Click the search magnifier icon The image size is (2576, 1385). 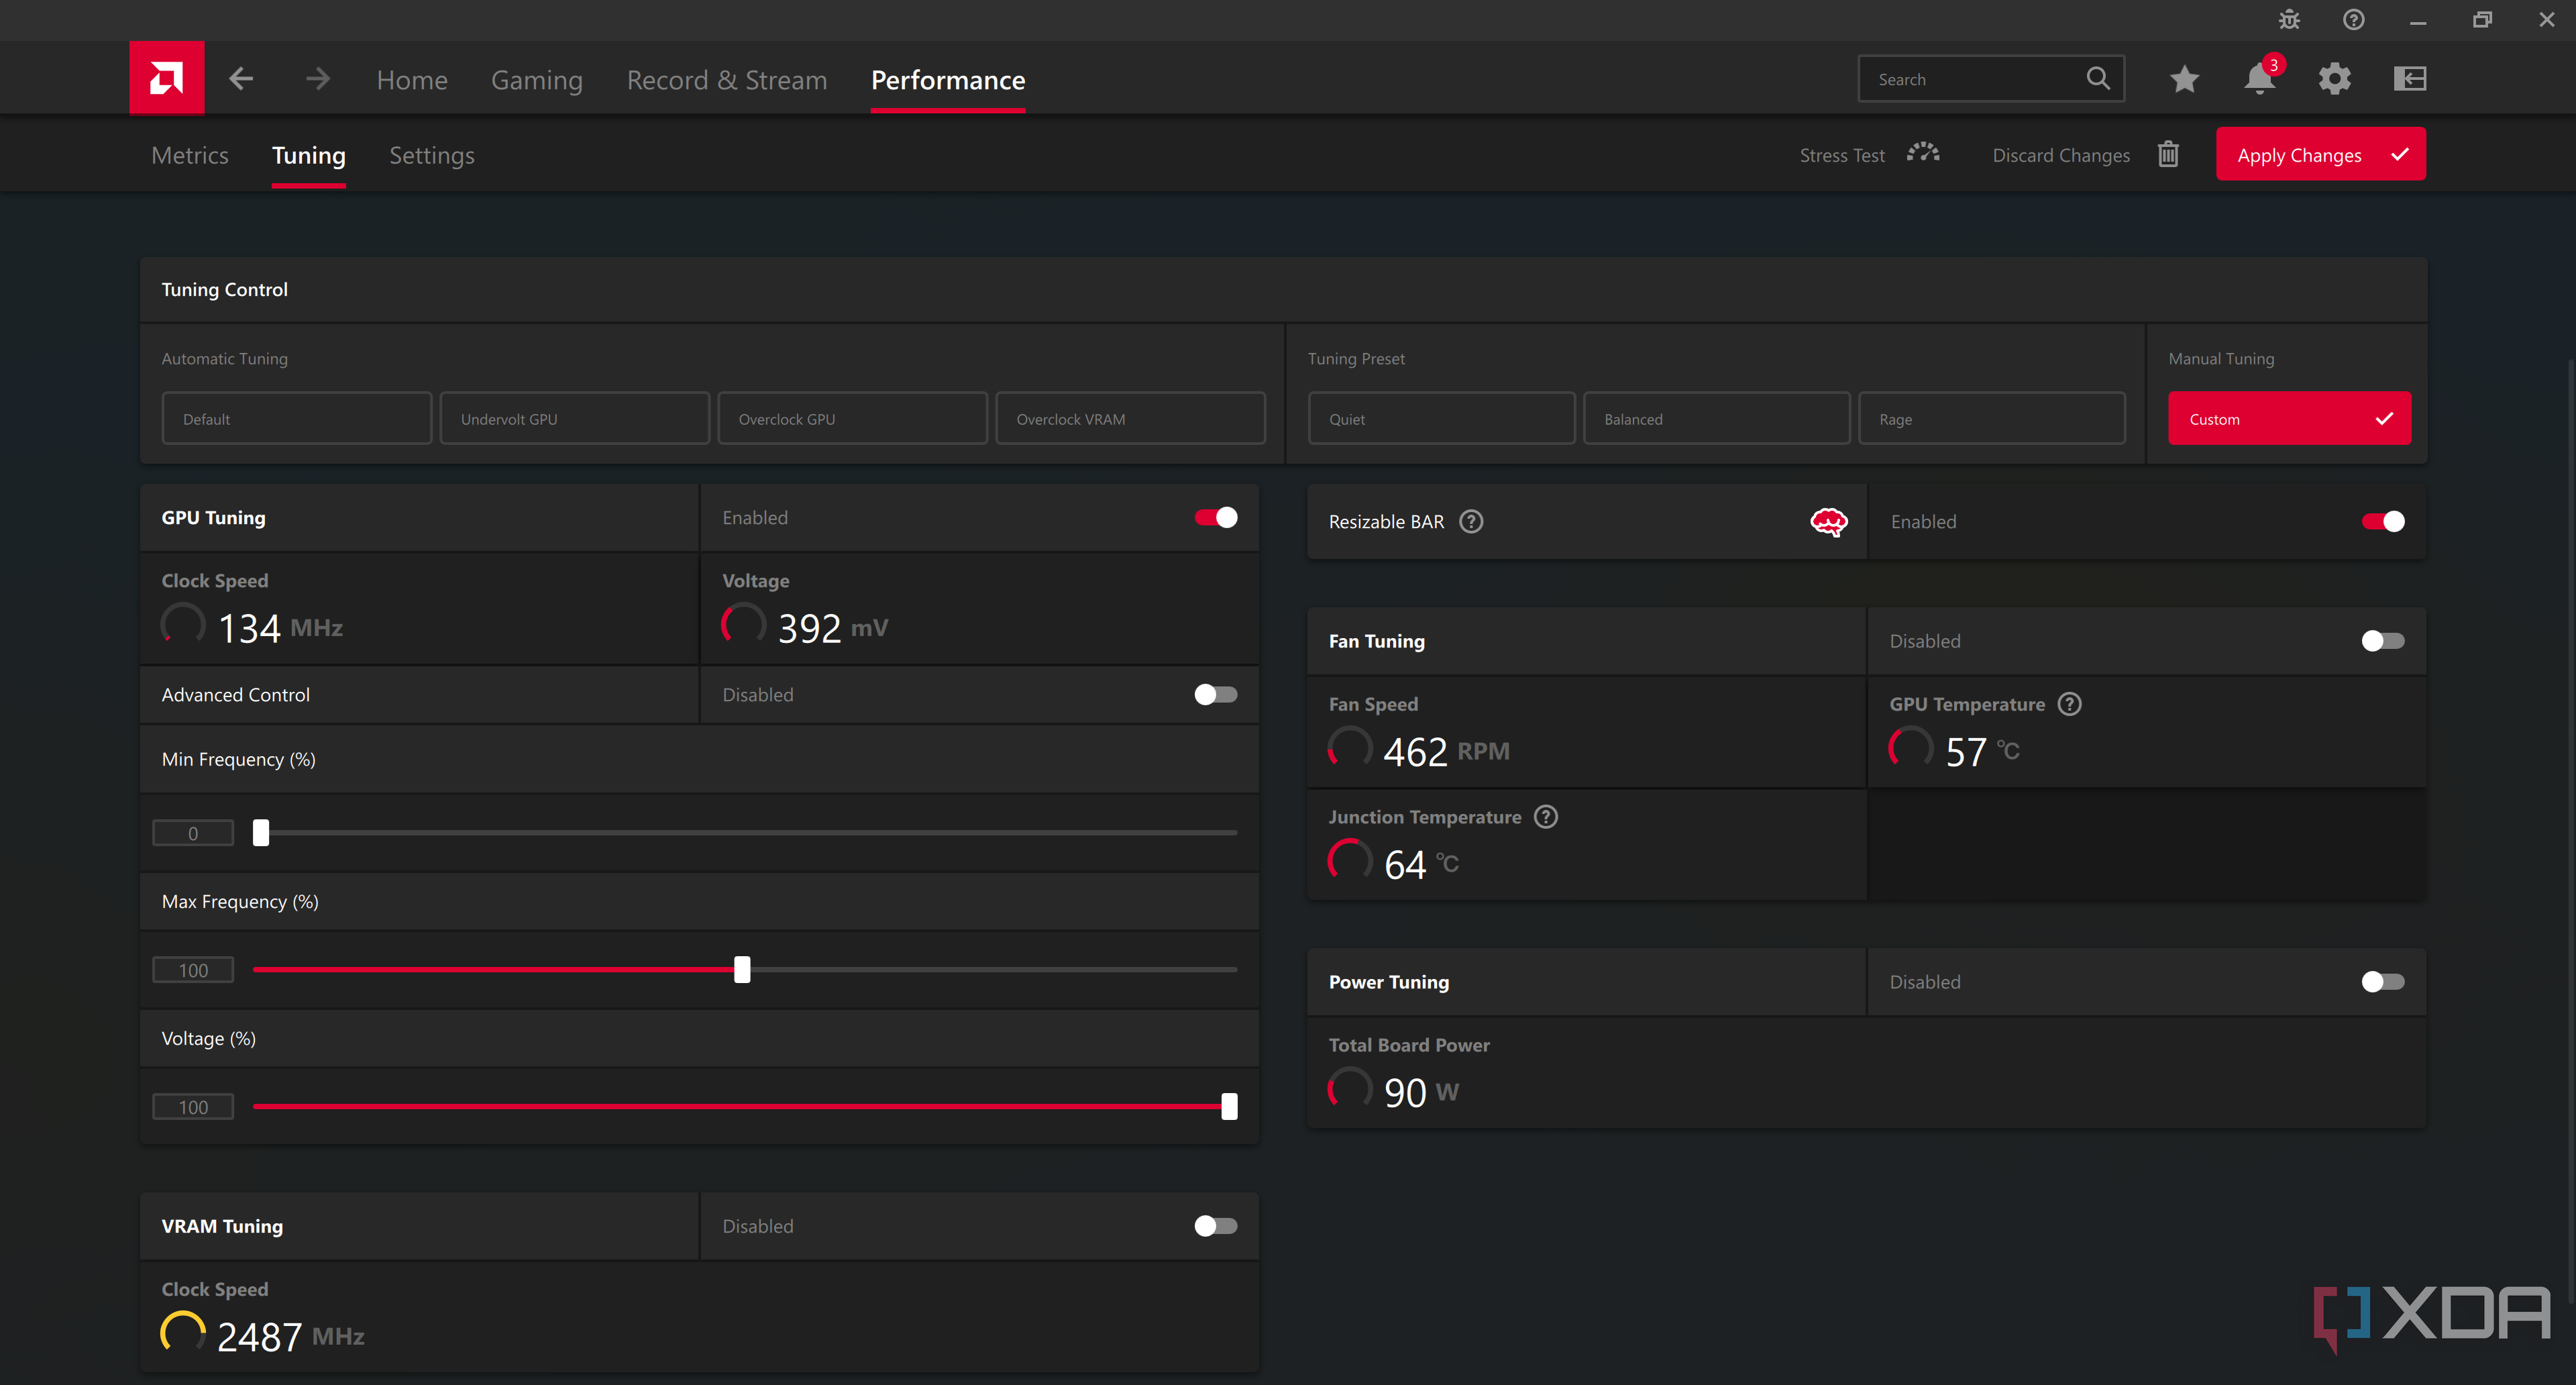pos(2097,78)
